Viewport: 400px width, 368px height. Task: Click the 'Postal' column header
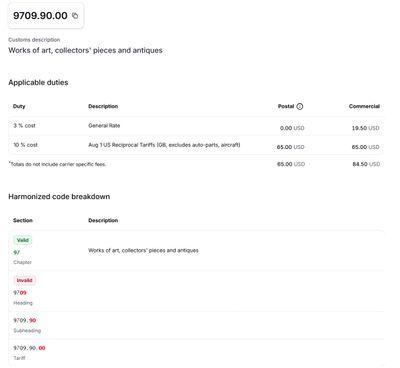[286, 106]
